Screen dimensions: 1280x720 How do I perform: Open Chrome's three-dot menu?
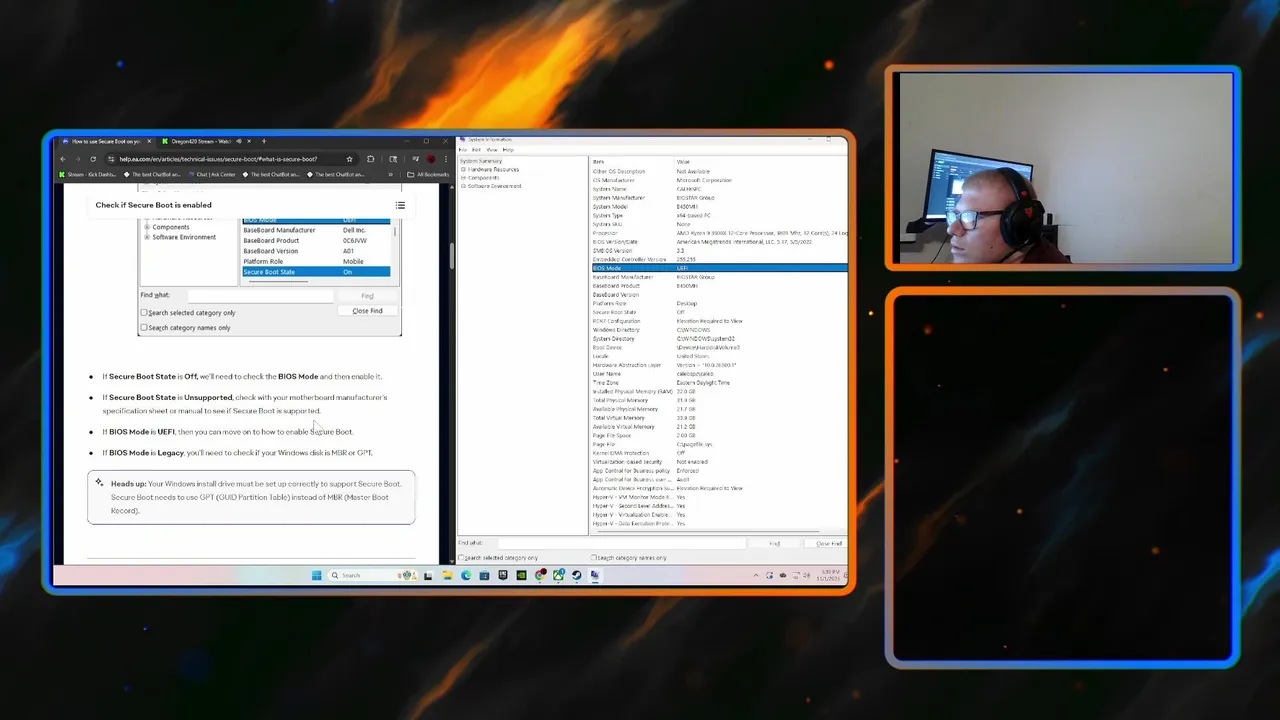pyautogui.click(x=446, y=159)
